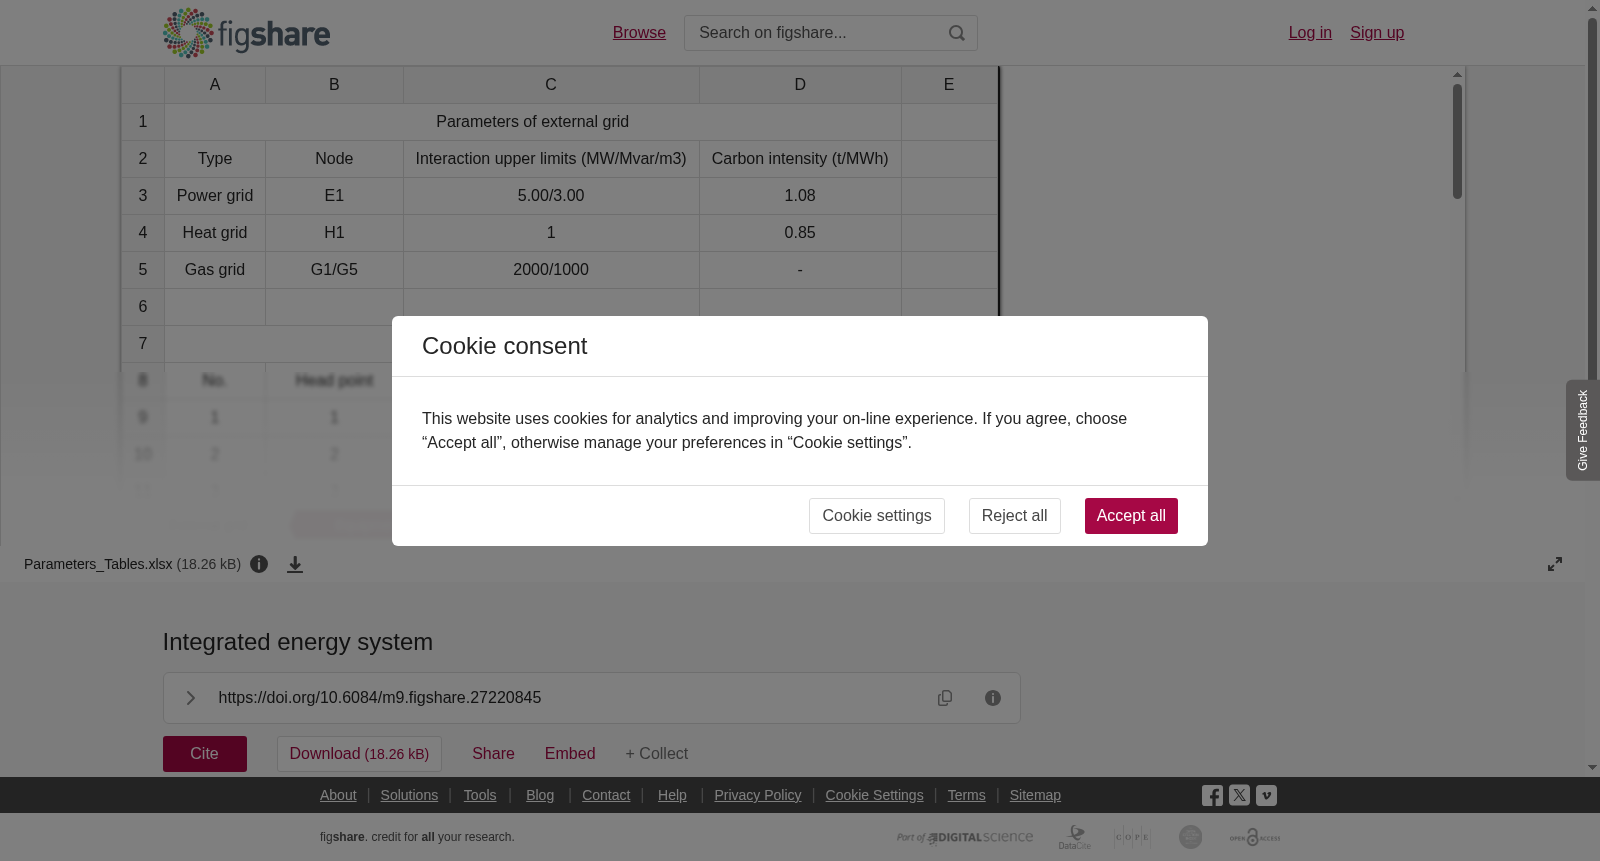Select column D header in spreadsheet
The height and width of the screenshot is (861, 1600).
click(800, 85)
